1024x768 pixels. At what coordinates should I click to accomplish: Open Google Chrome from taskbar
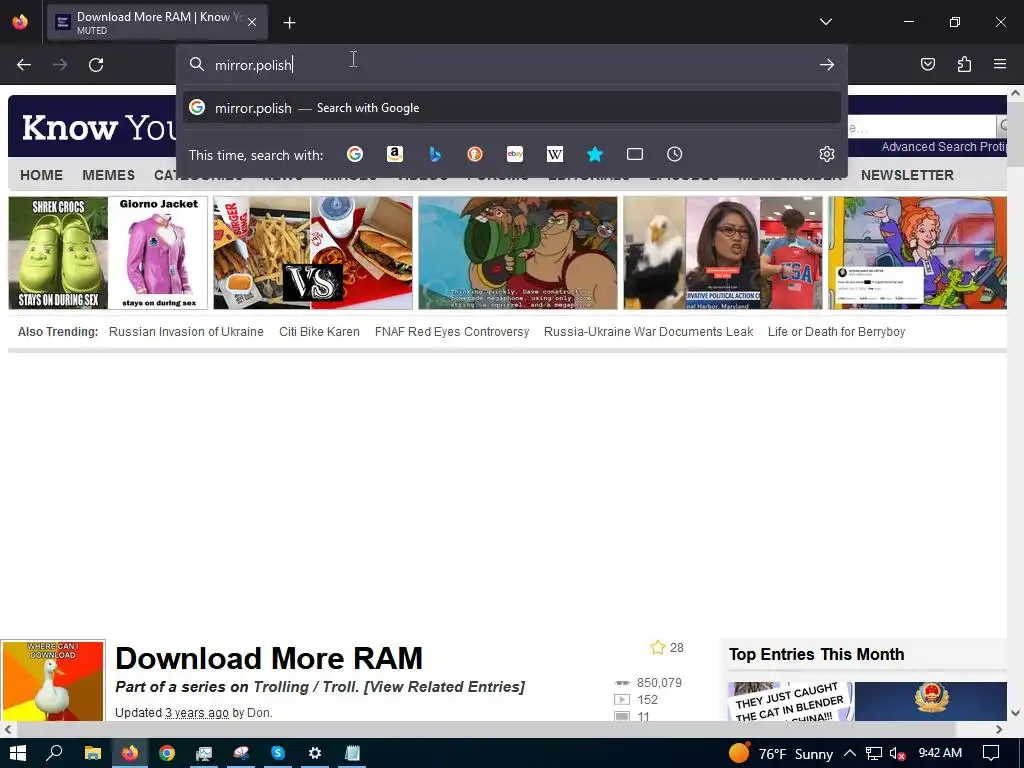(167, 753)
